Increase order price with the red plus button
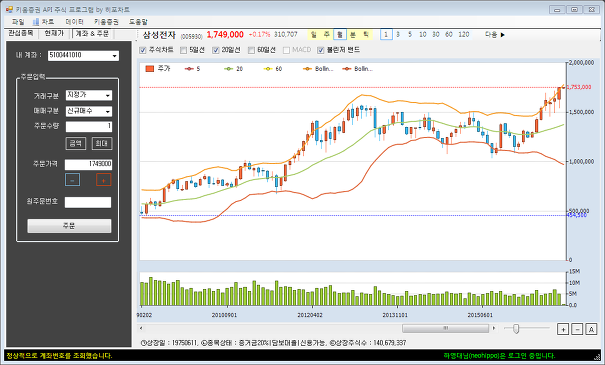Viewport: 605px width, 365px height. tap(103, 180)
